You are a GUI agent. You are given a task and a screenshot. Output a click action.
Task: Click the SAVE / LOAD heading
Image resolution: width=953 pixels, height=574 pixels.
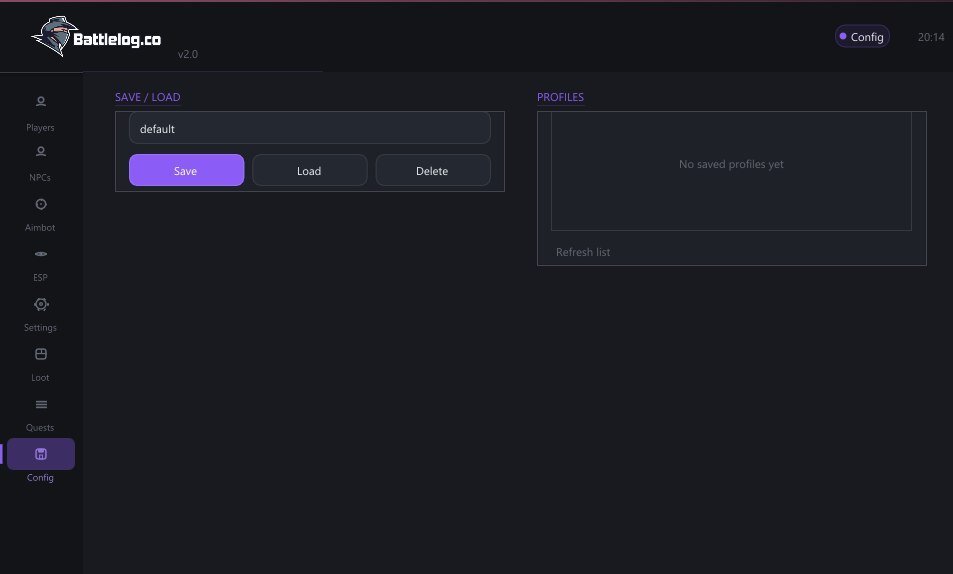click(148, 97)
